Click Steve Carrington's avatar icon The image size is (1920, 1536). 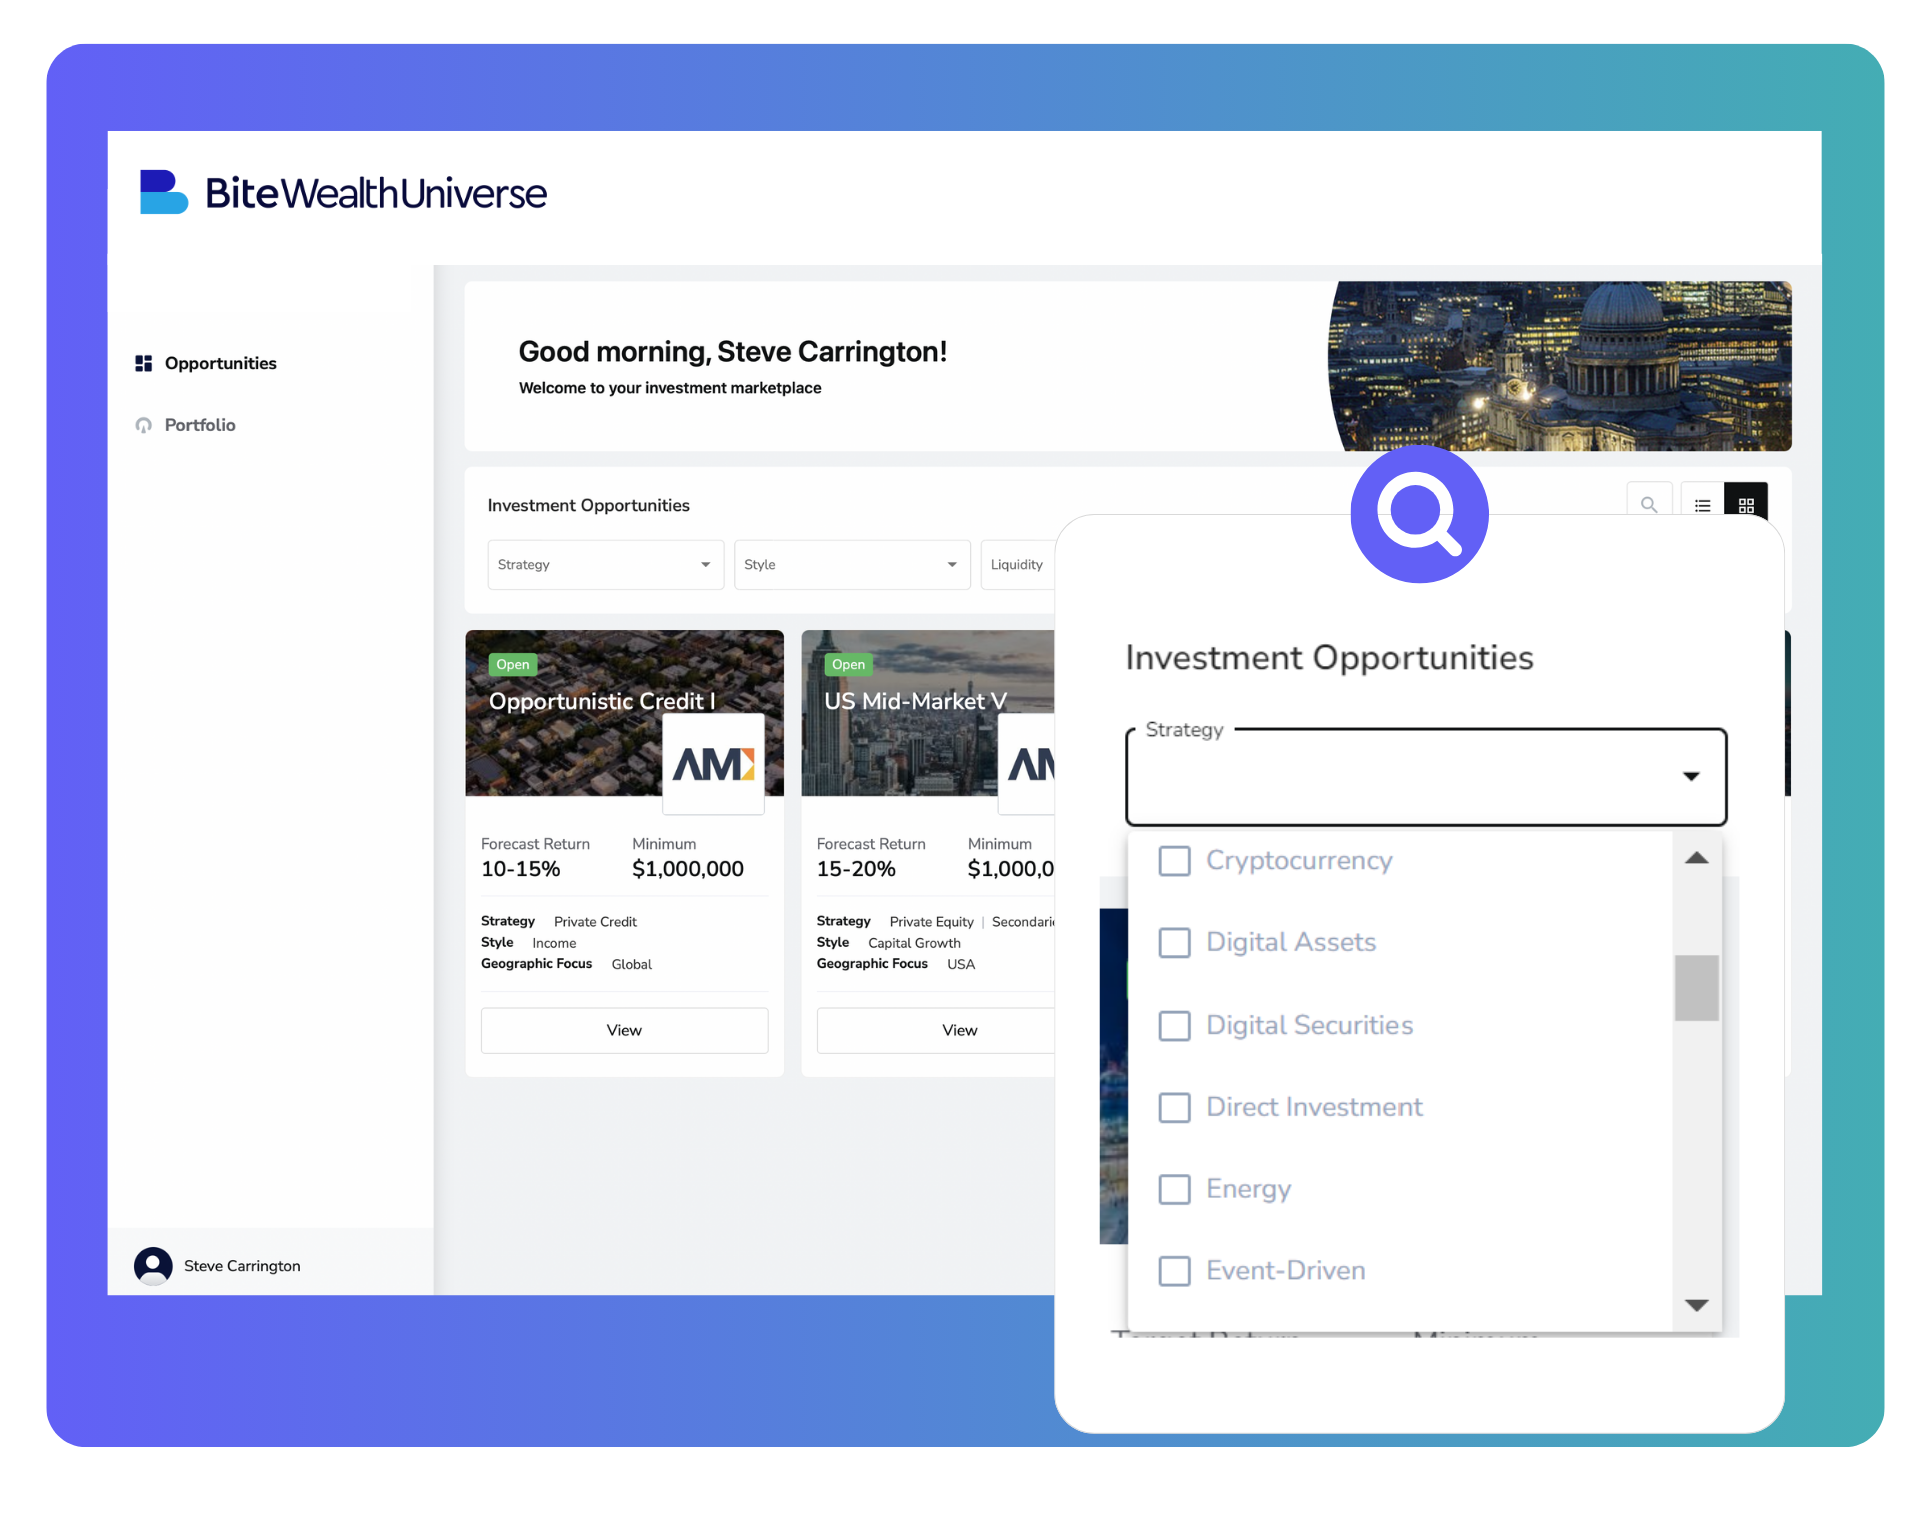pos(153,1265)
